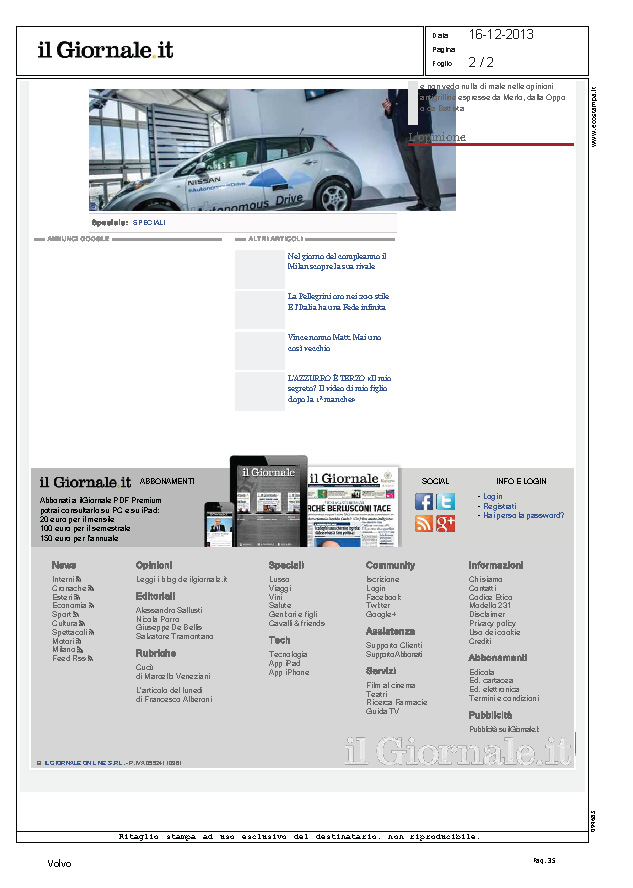Viewport: 633px width, 888px height.
Task: Click the Facebook social icon
Action: (x=424, y=502)
